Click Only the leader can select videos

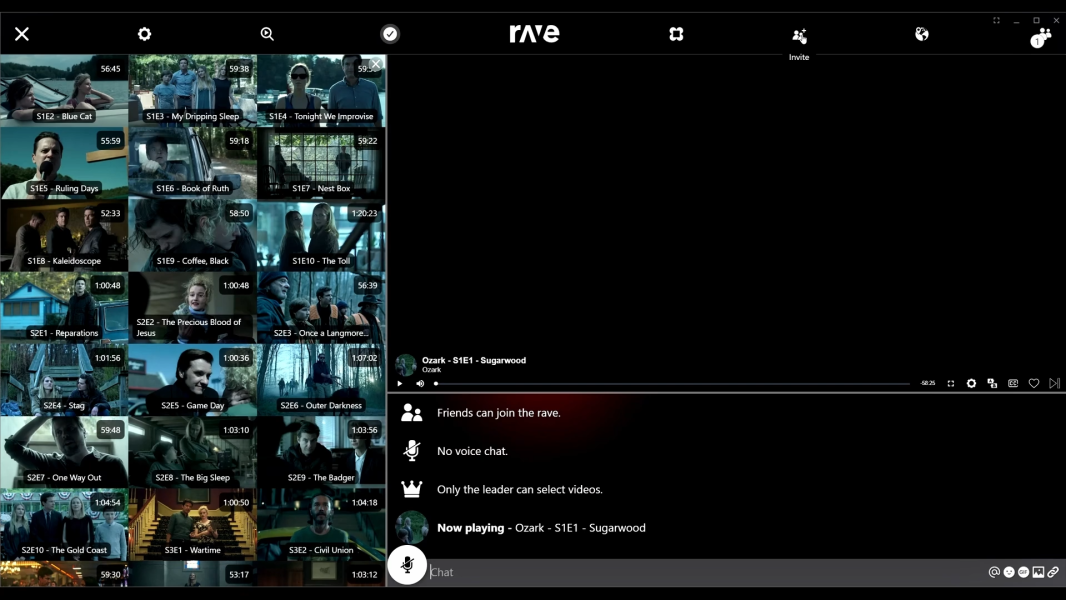(x=519, y=489)
